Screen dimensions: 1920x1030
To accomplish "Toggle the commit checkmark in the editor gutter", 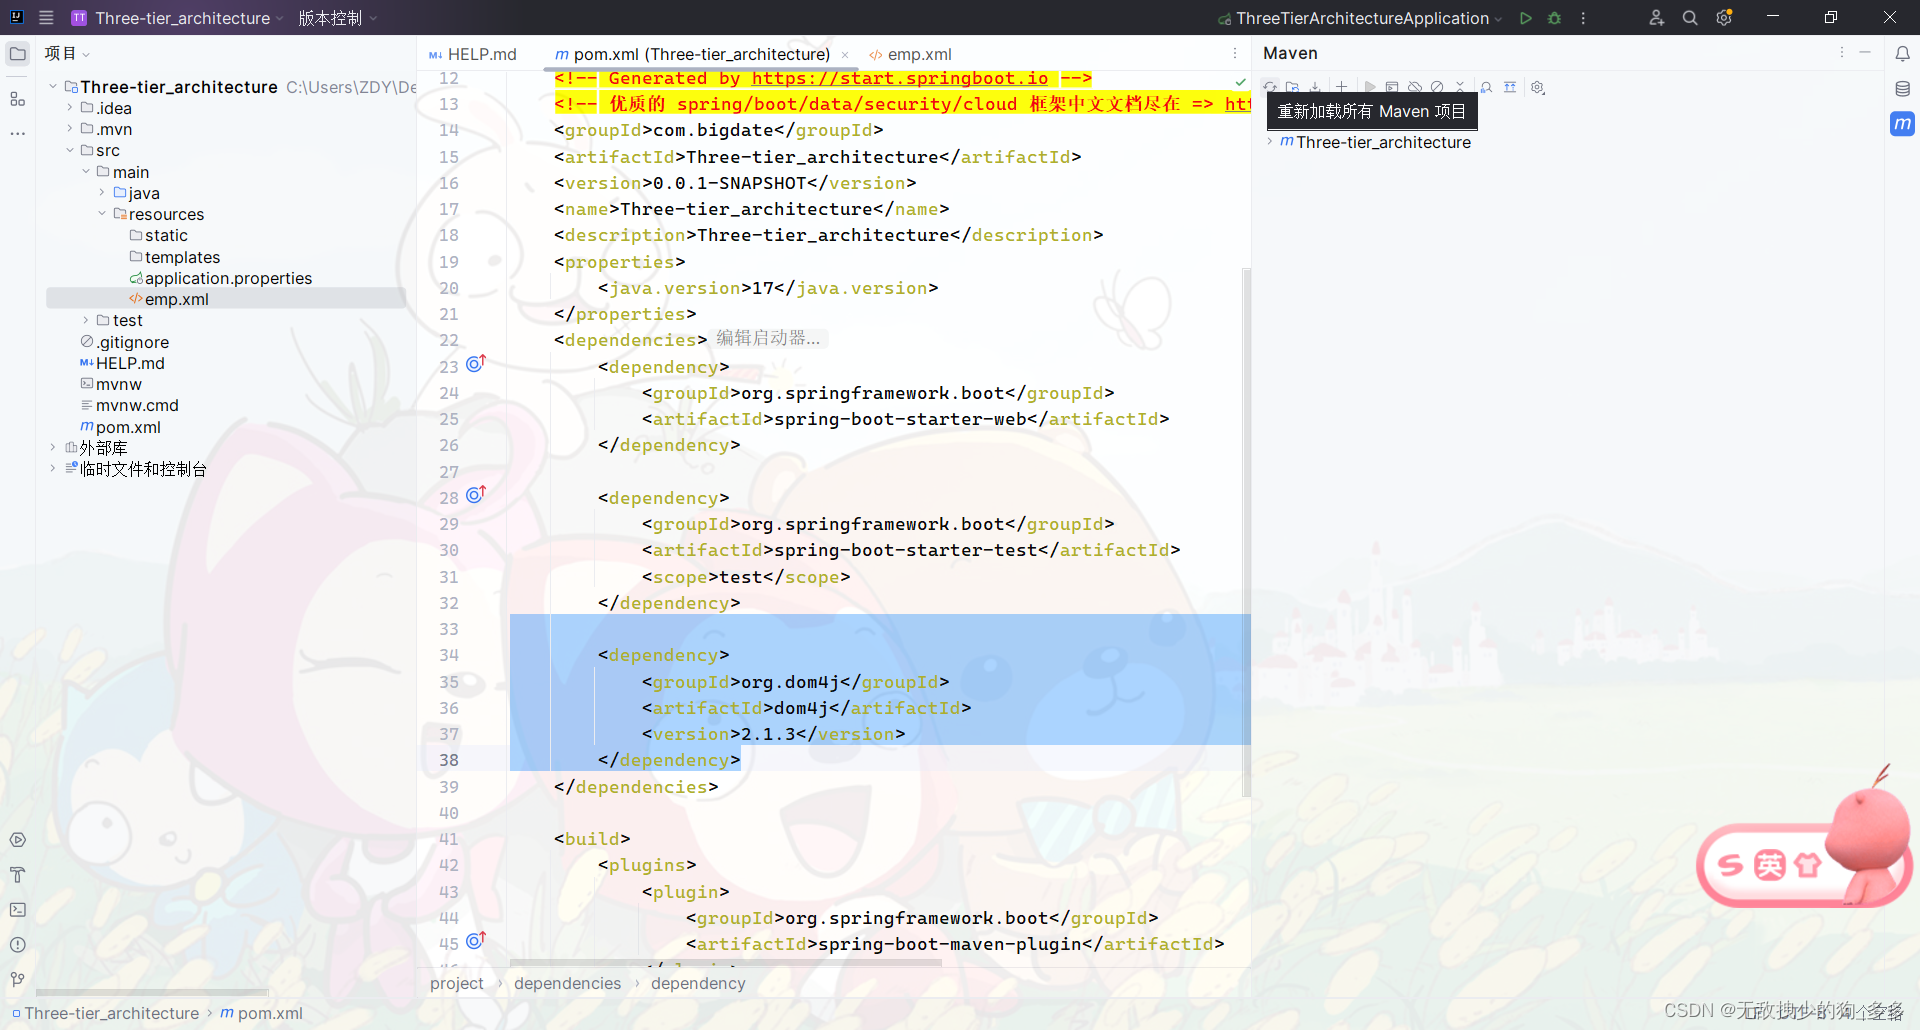I will (1240, 82).
